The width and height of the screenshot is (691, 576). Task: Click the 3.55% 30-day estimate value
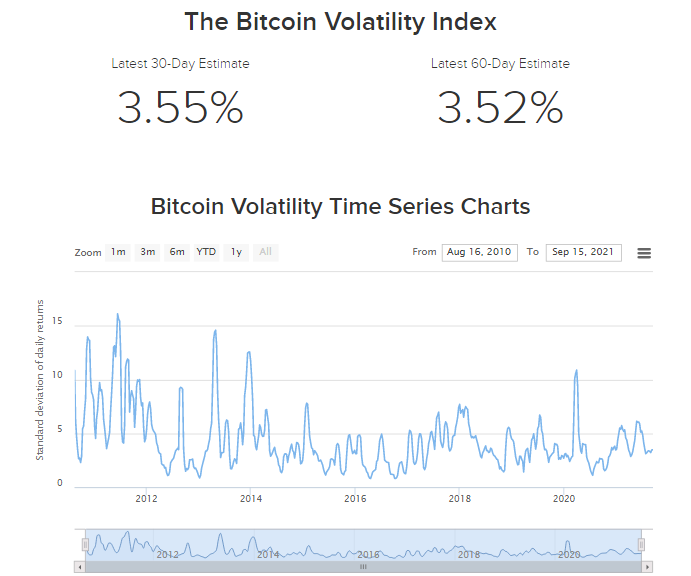(180, 108)
